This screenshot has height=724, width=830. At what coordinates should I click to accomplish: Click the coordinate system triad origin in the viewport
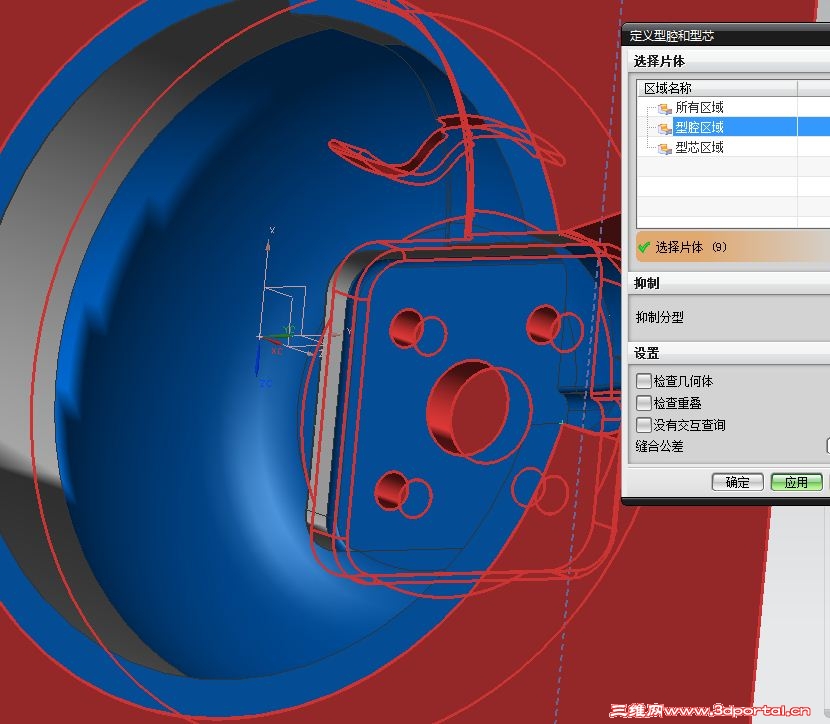coord(260,337)
